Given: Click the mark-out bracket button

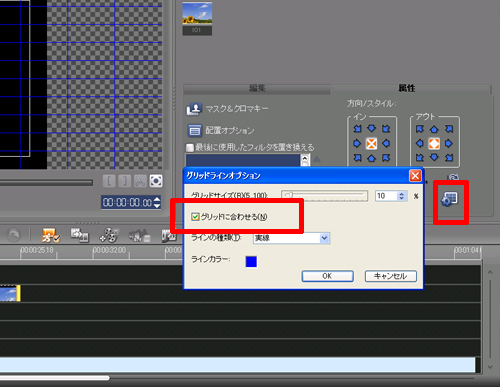Looking at the screenshot, I should click(125, 181).
